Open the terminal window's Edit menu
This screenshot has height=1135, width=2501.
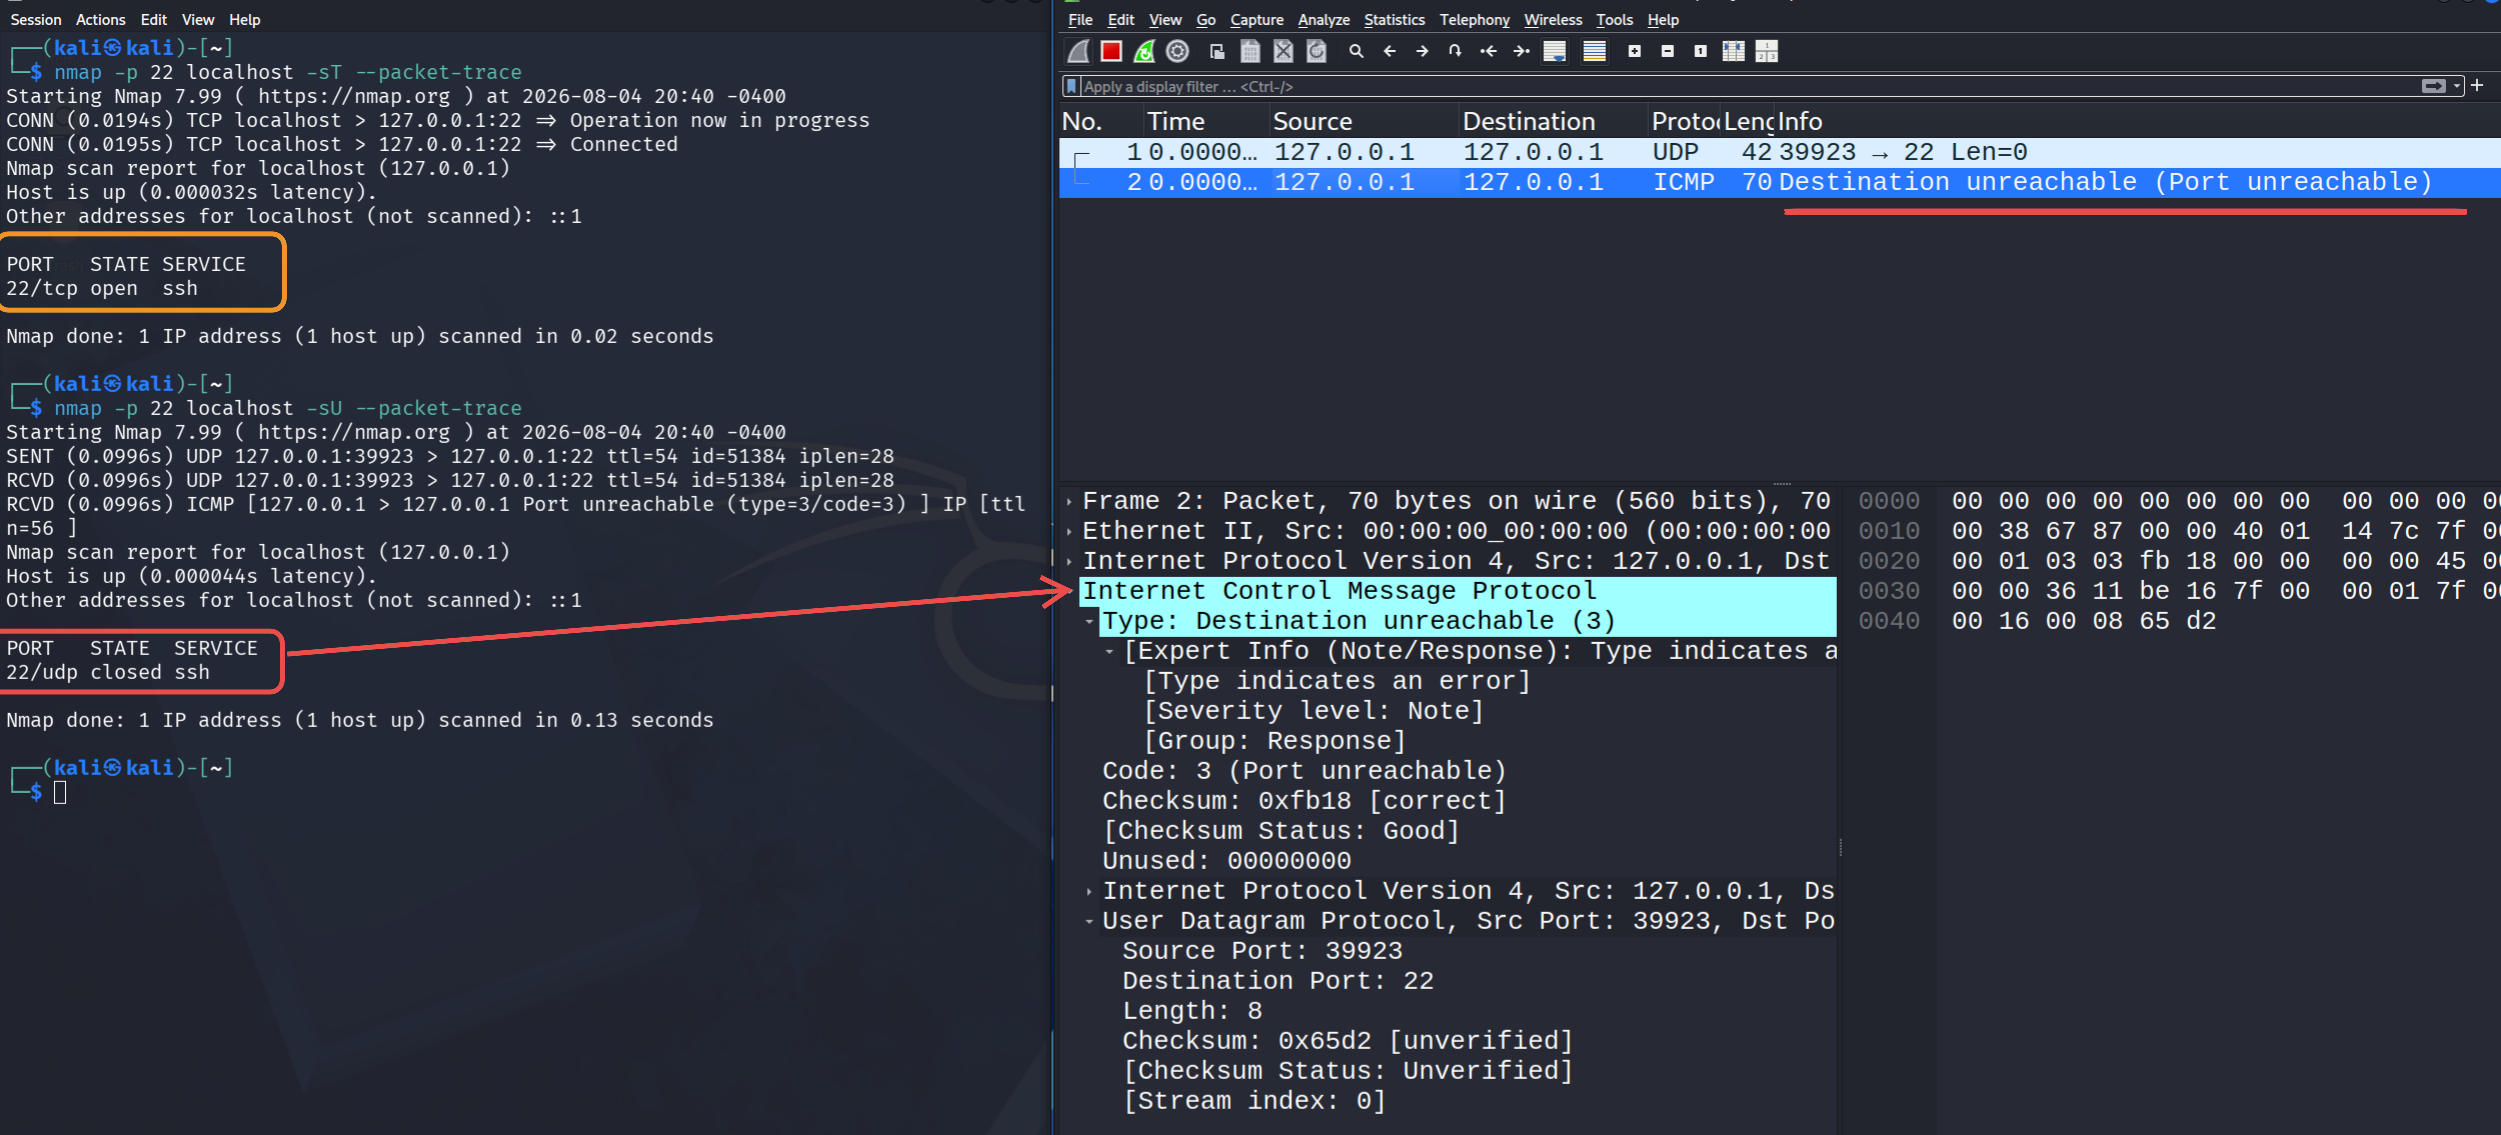pyautogui.click(x=154, y=20)
